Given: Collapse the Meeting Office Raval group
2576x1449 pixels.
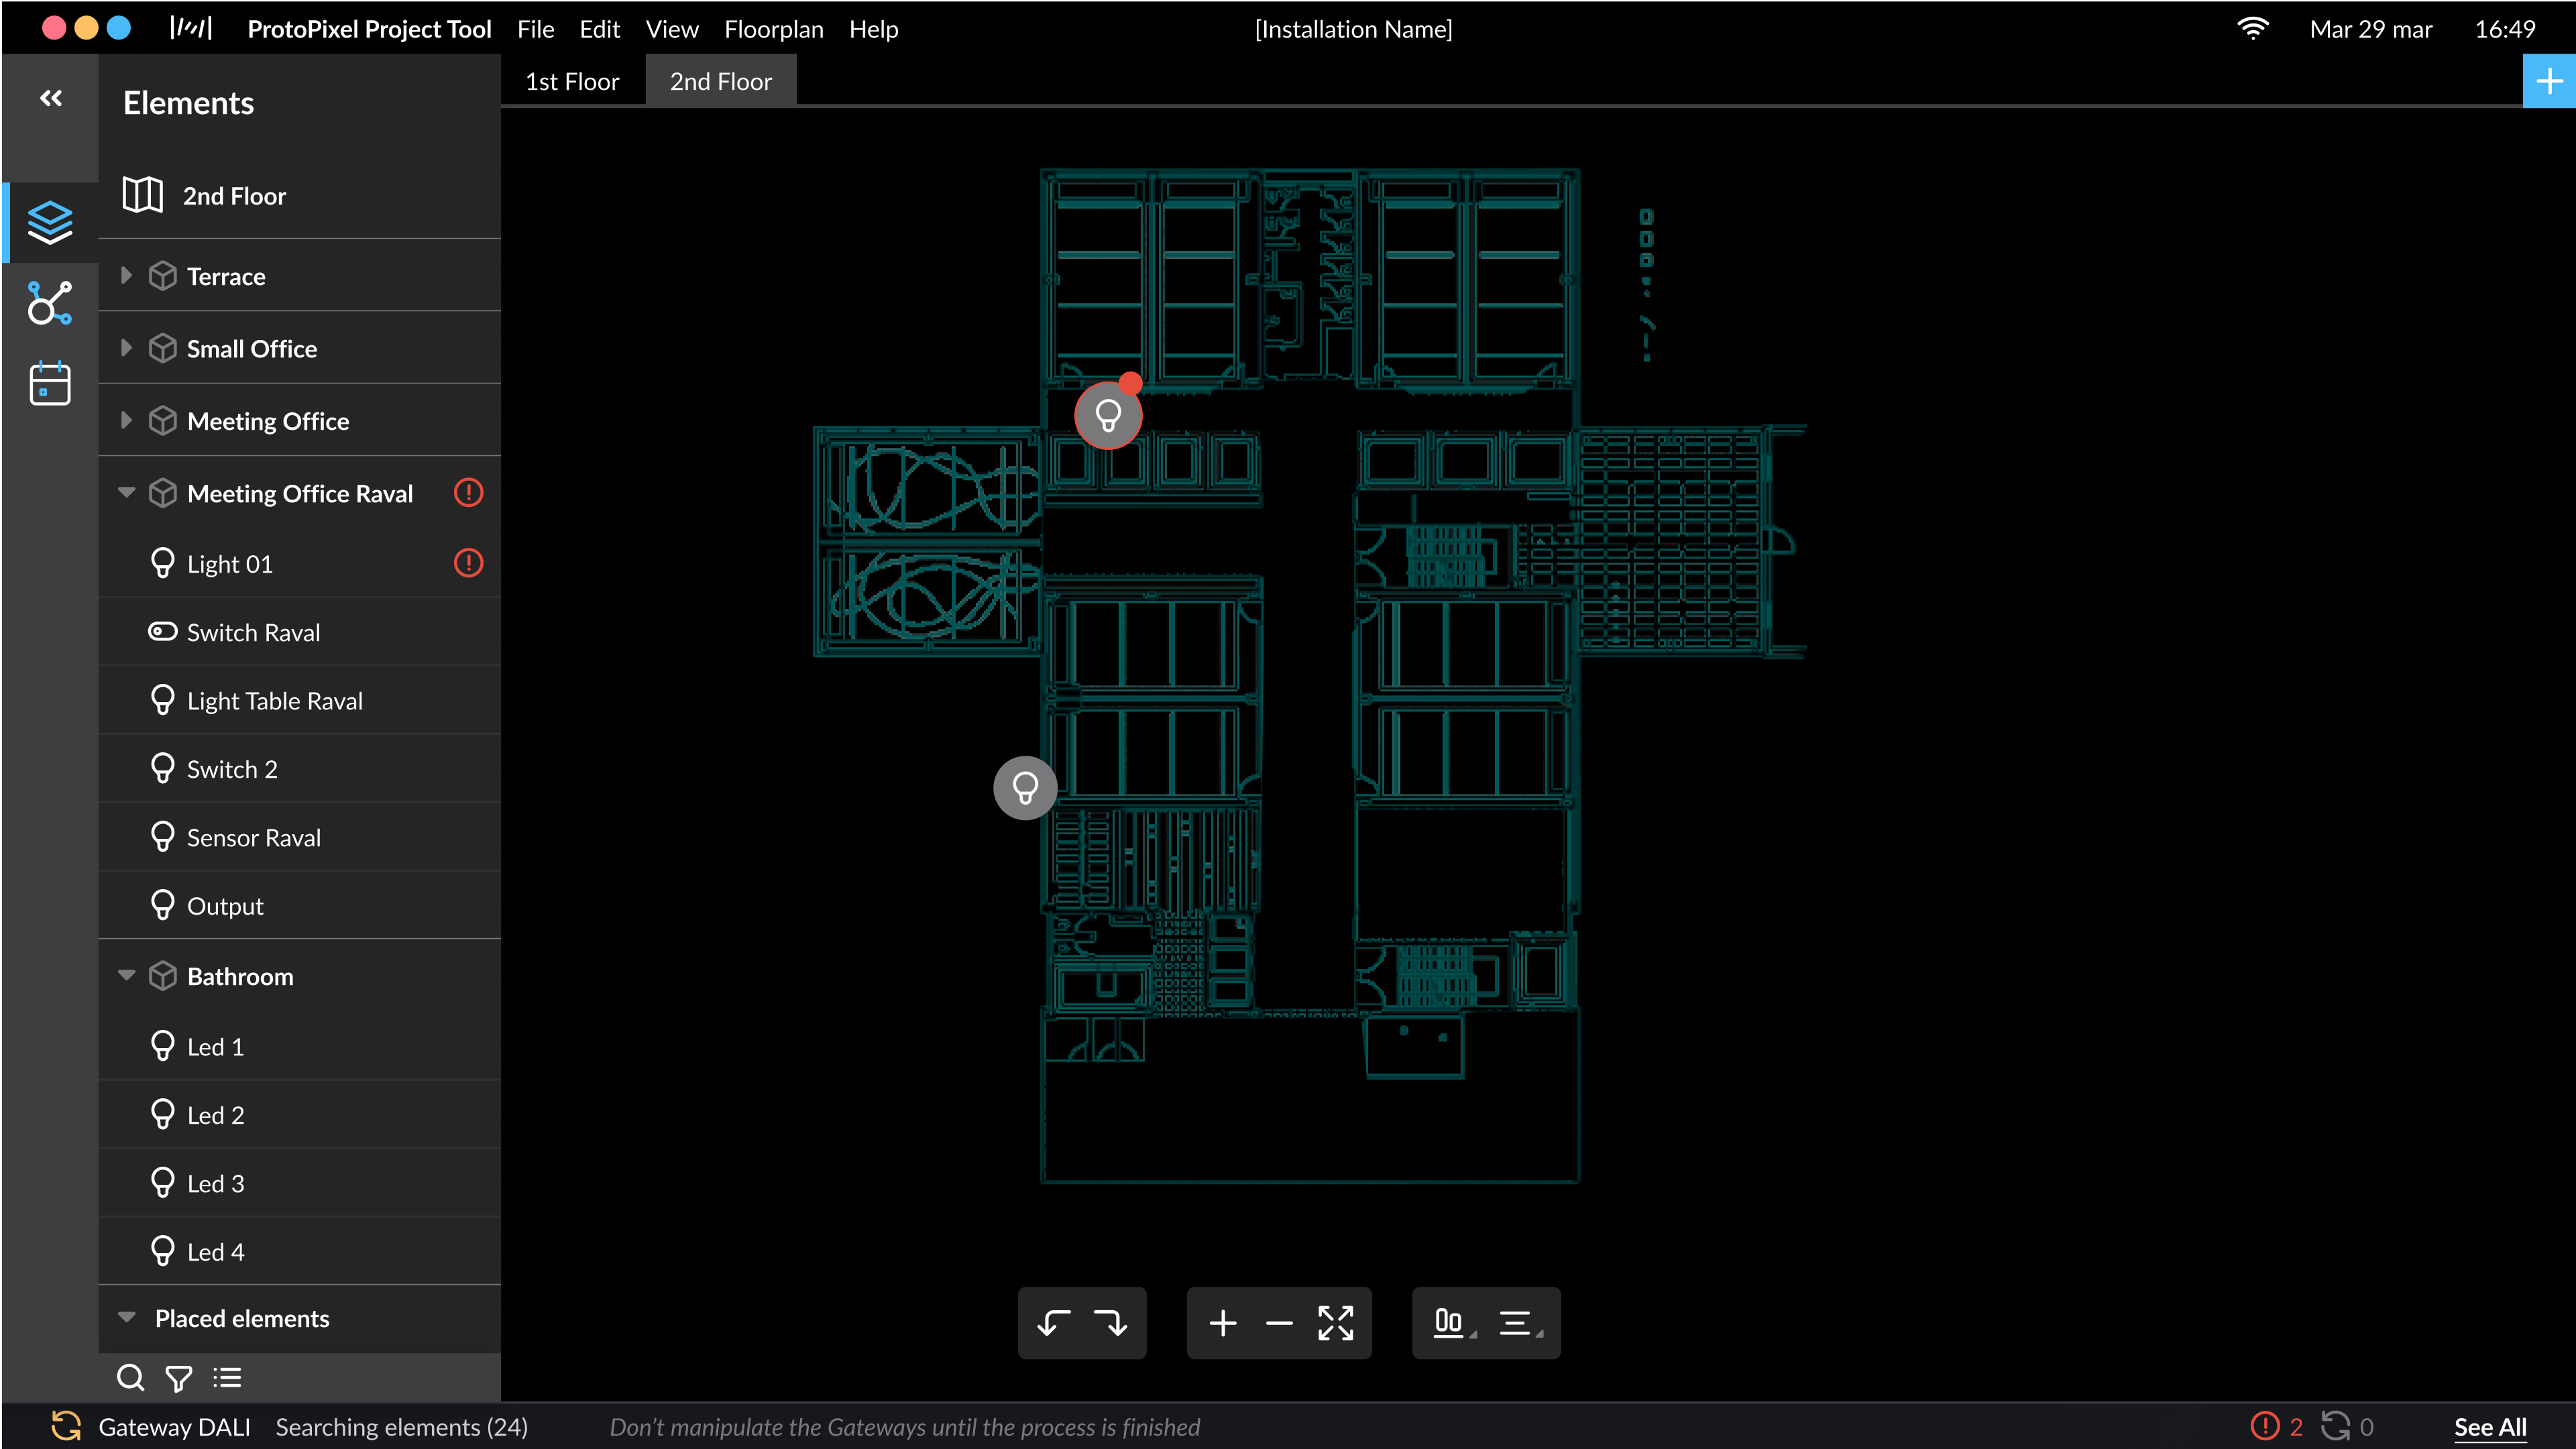Looking at the screenshot, I should (x=127, y=492).
